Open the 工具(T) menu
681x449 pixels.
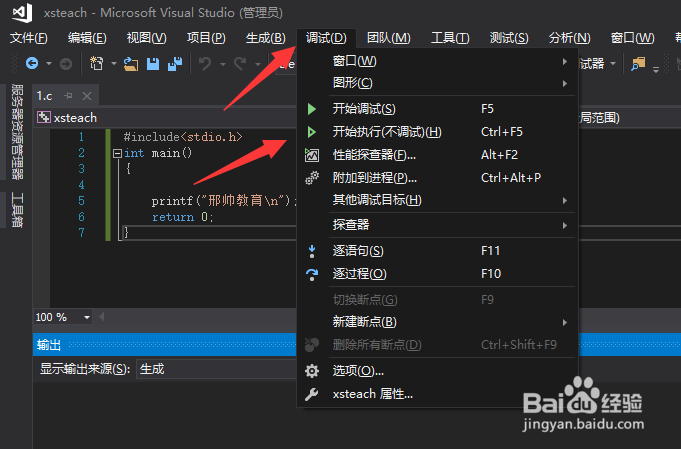click(450, 38)
